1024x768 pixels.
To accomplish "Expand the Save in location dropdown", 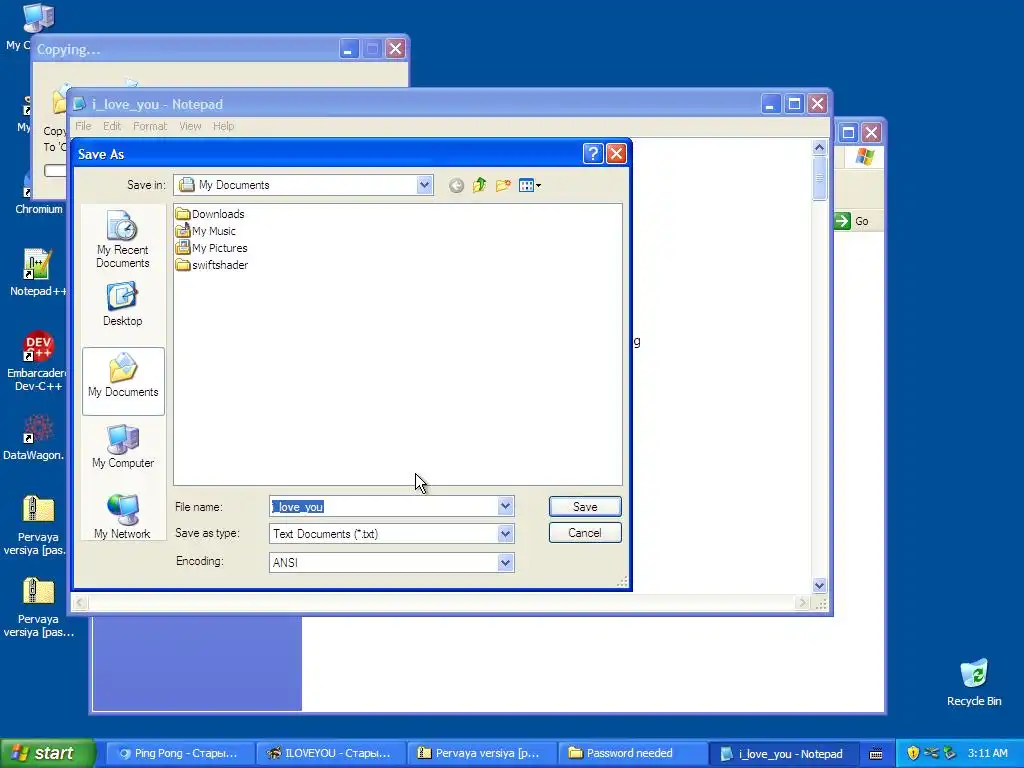I will coord(424,185).
